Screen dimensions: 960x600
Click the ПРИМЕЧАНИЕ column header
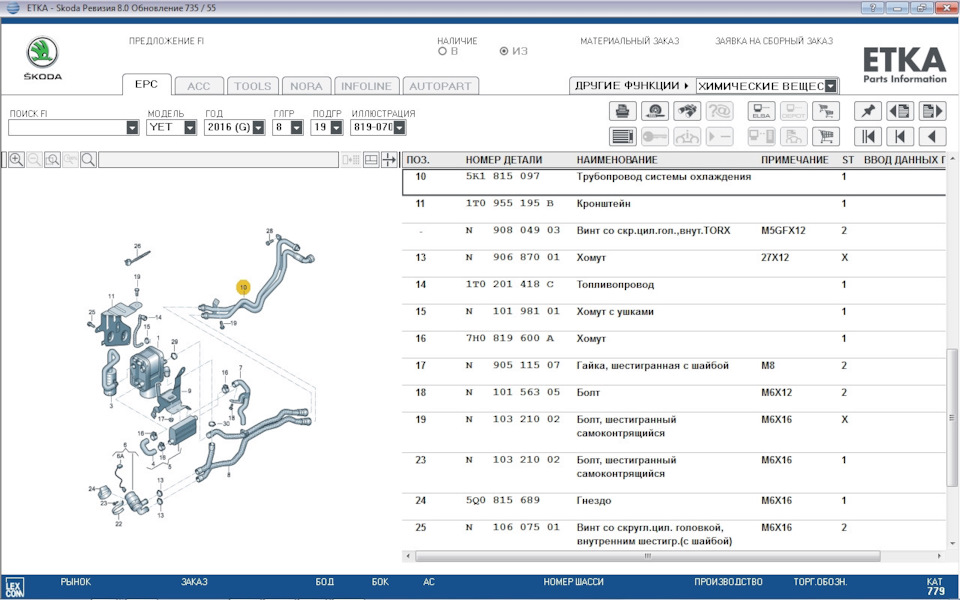(795, 160)
